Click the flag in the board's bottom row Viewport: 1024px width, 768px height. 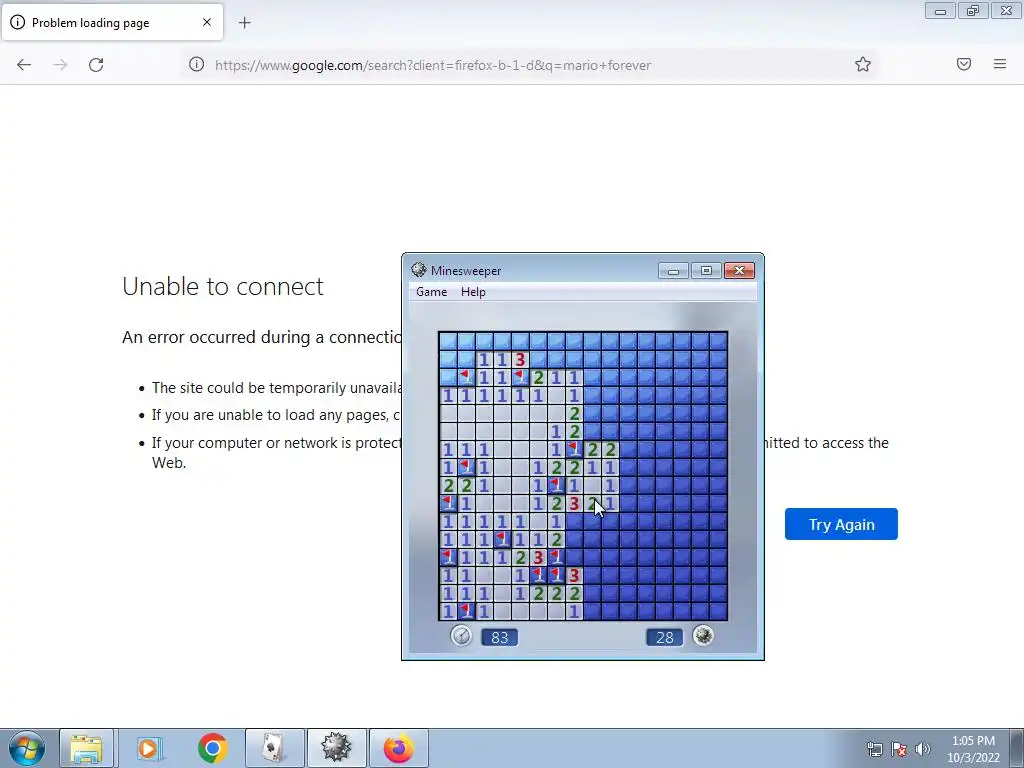[x=466, y=611]
